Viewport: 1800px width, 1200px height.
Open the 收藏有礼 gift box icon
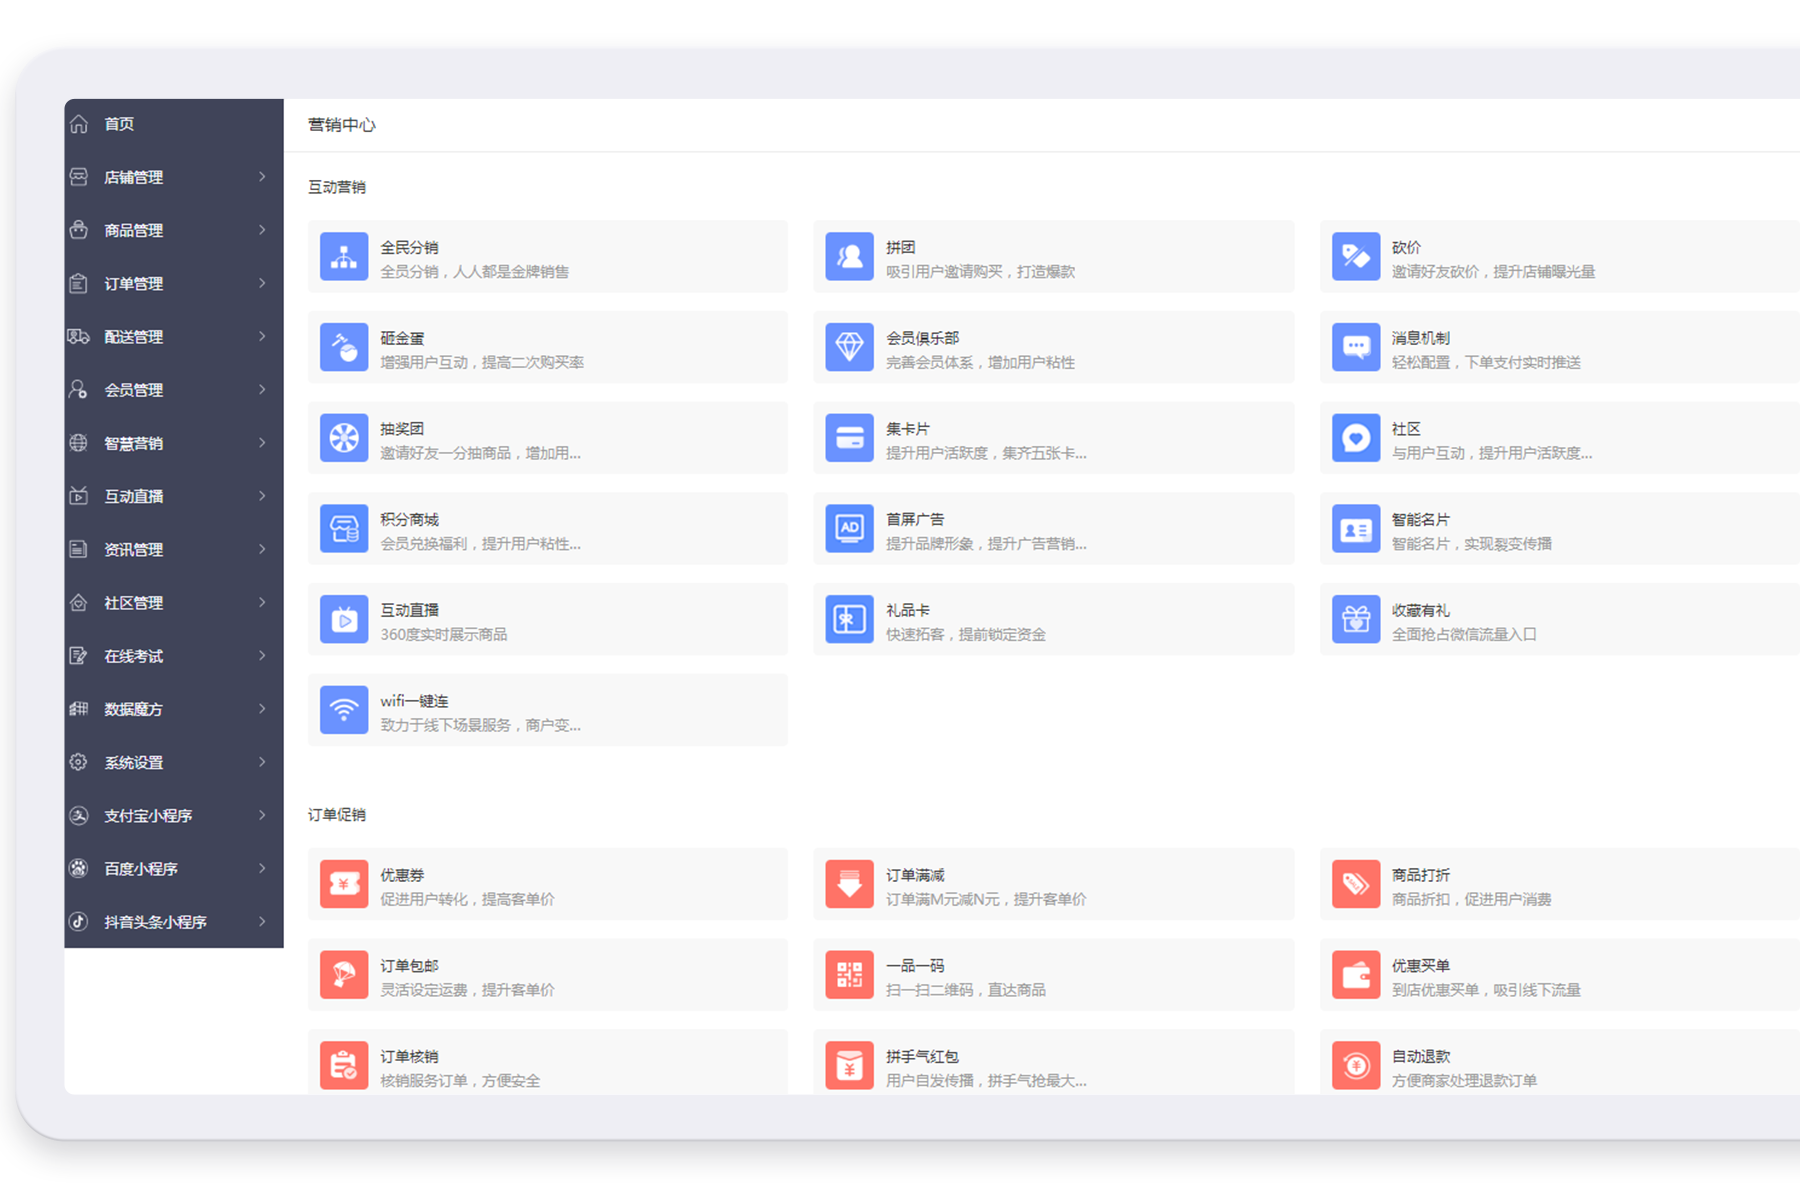tap(1356, 620)
